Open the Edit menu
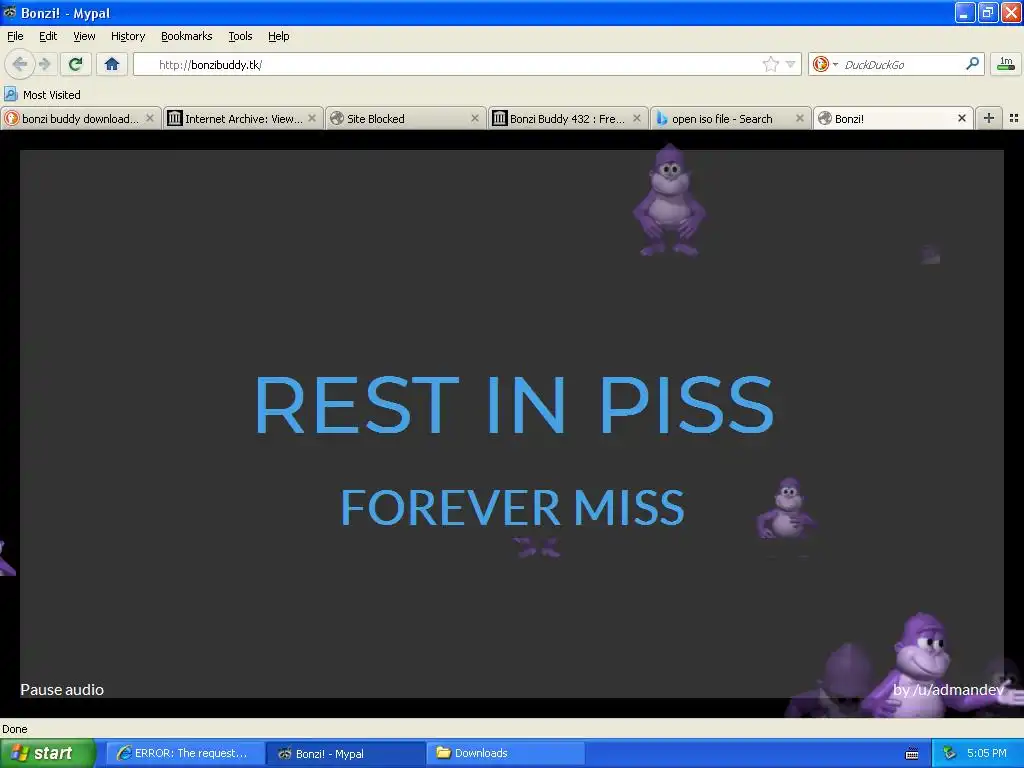Screen dimensions: 1024x768 48,36
